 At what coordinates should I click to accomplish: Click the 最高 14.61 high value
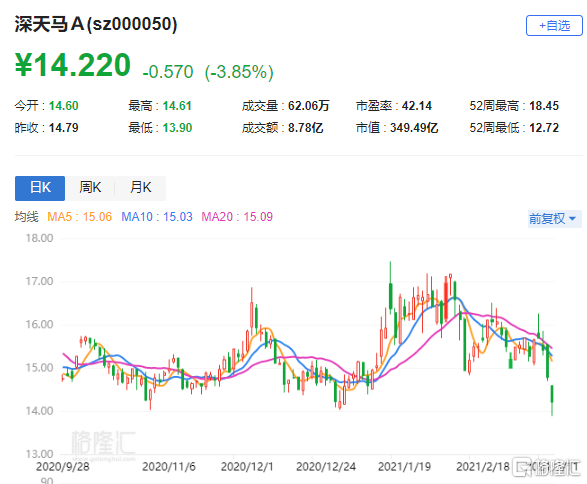pos(160,106)
